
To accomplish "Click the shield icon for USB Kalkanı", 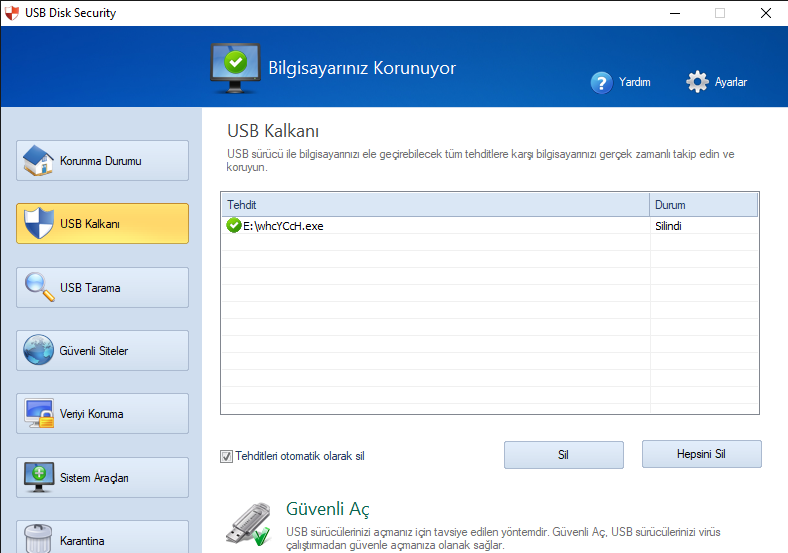I will click(39, 223).
